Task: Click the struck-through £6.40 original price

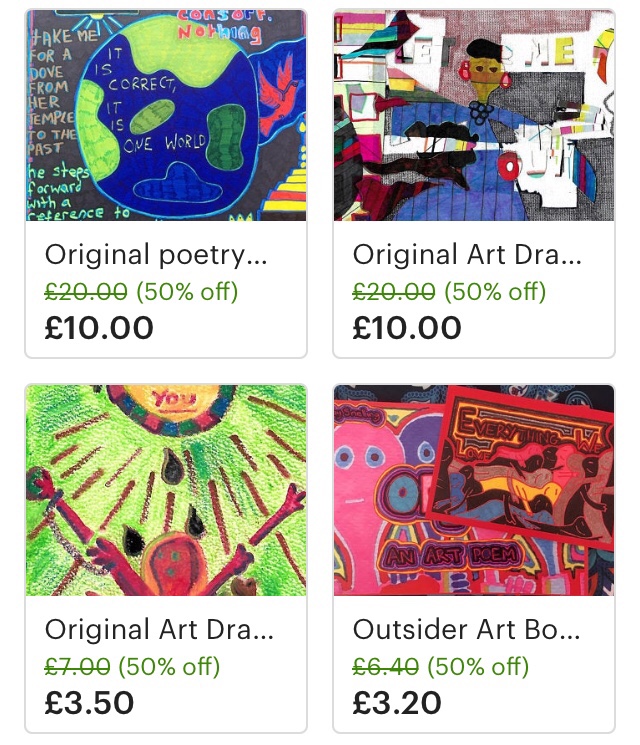Action: [x=385, y=666]
